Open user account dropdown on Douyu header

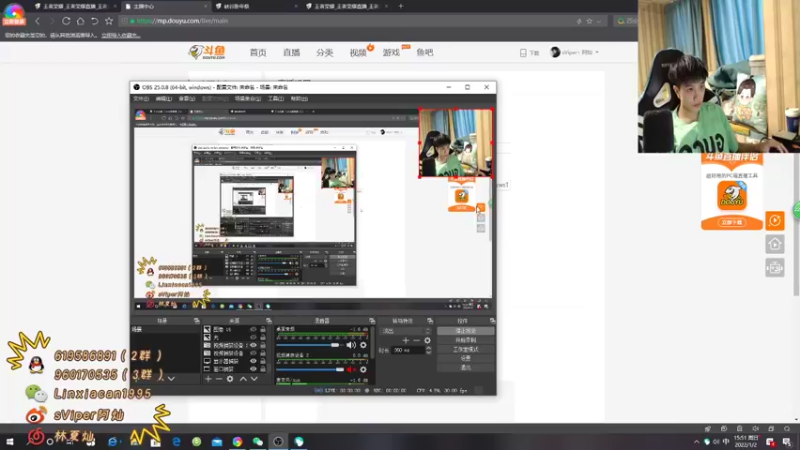pyautogui.click(x=574, y=52)
